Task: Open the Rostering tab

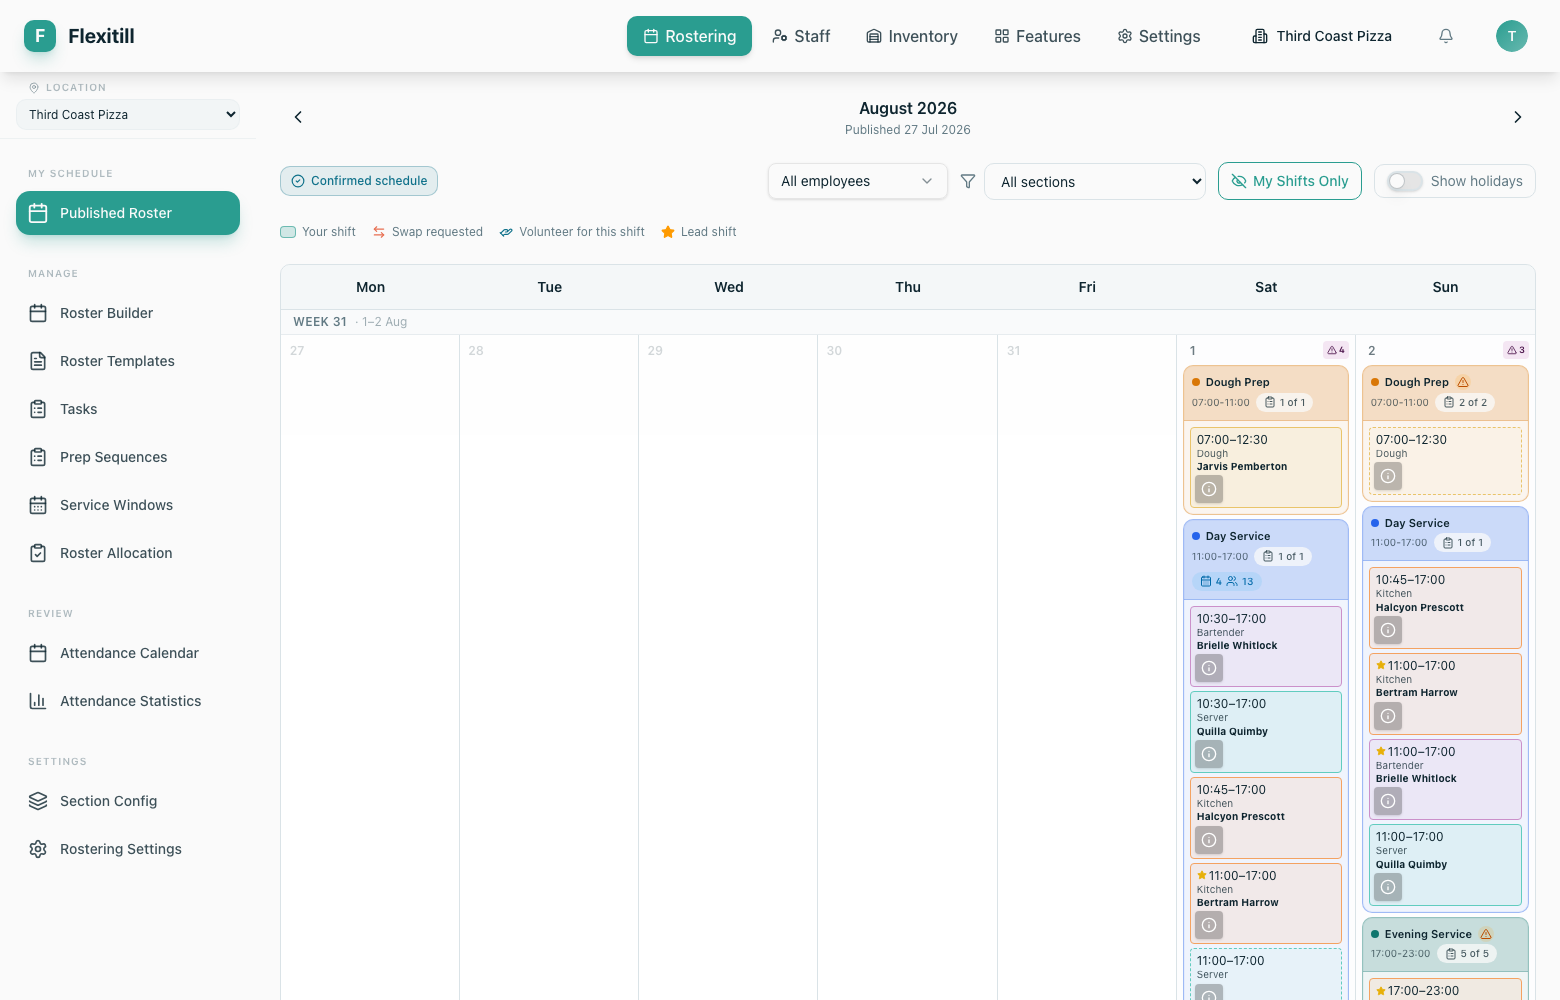Action: 689,36
